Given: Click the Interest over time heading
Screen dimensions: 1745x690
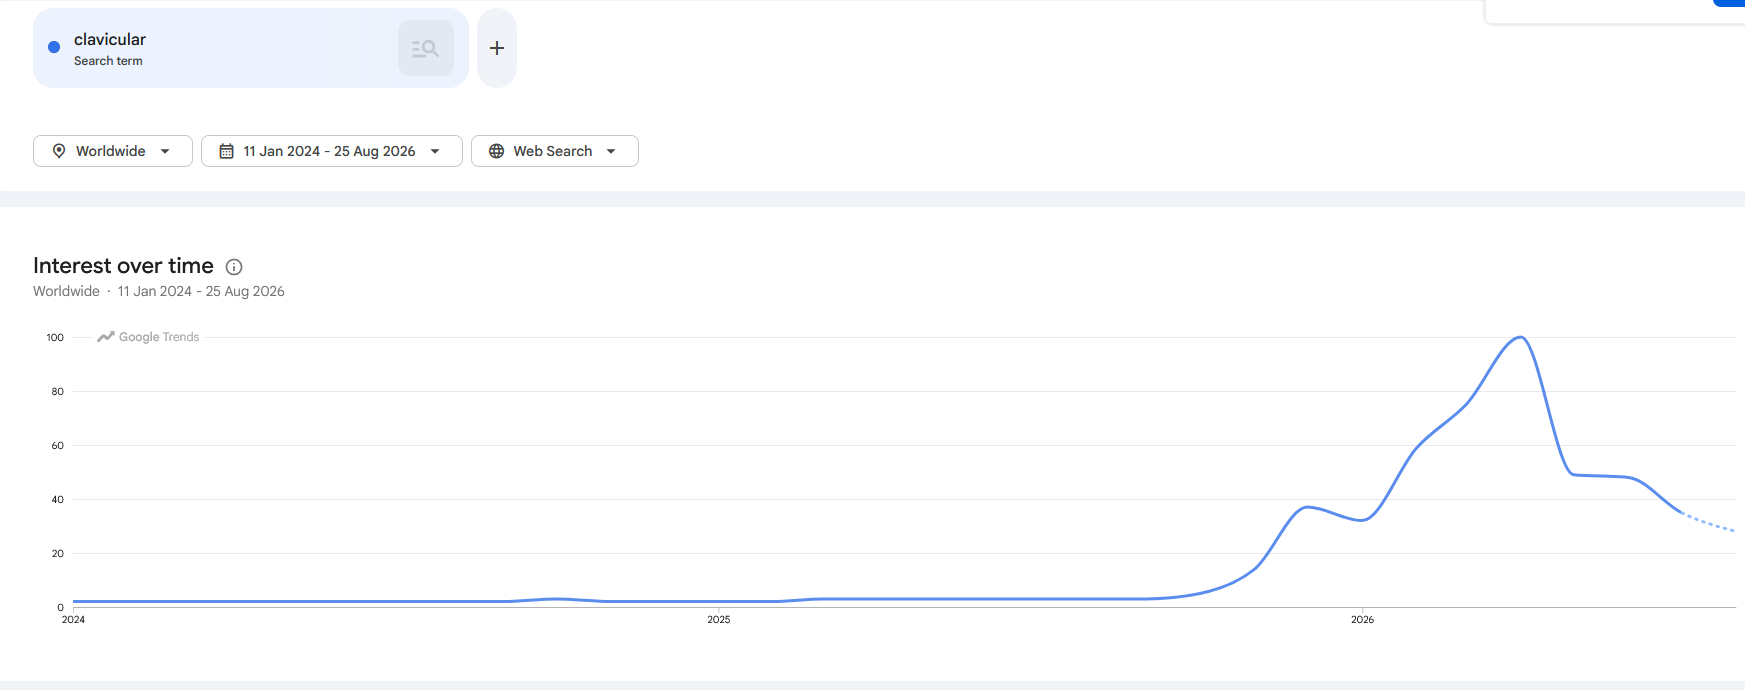Looking at the screenshot, I should click(123, 266).
